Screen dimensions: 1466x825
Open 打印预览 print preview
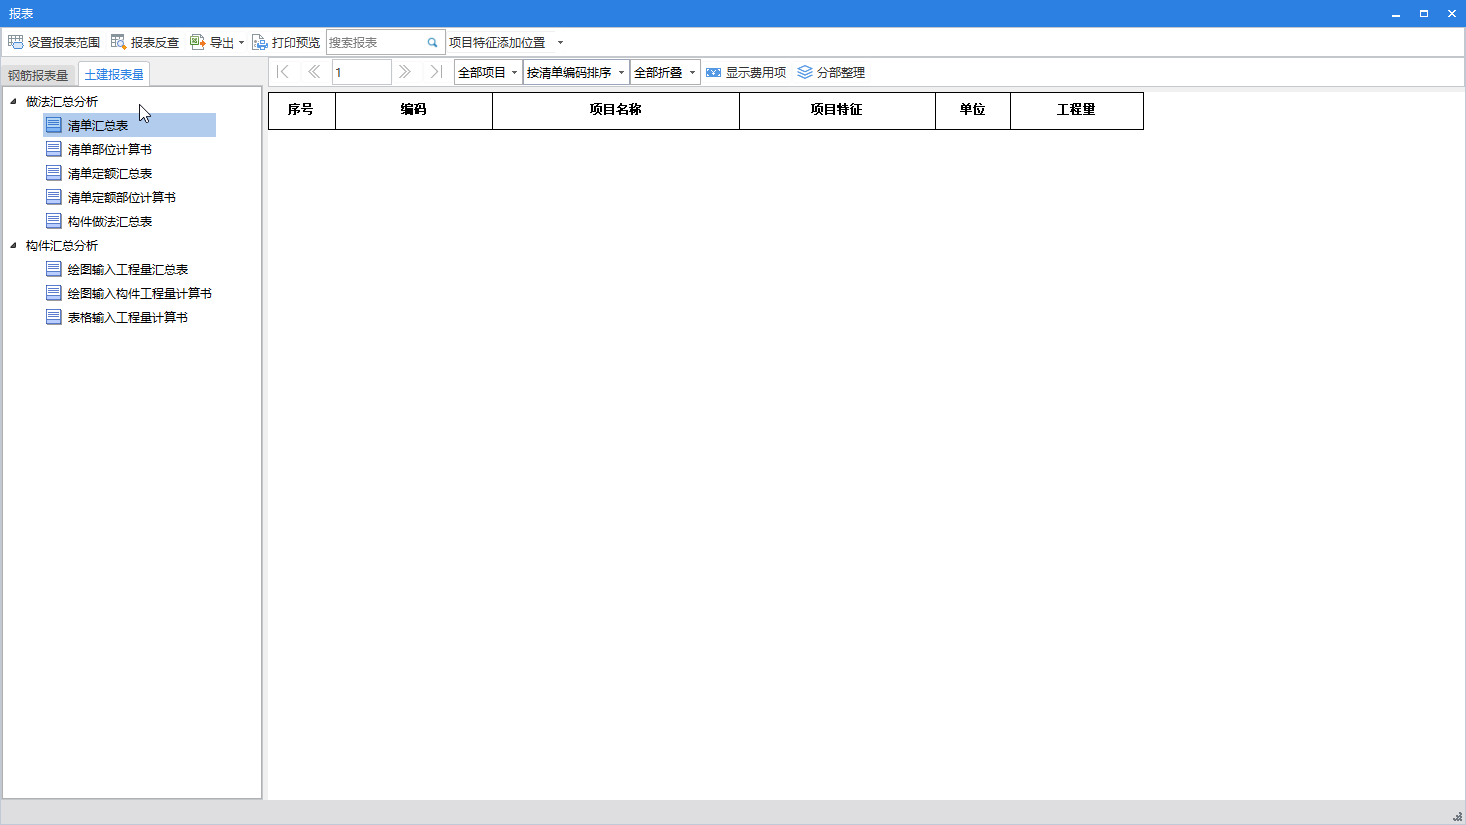[x=286, y=42]
